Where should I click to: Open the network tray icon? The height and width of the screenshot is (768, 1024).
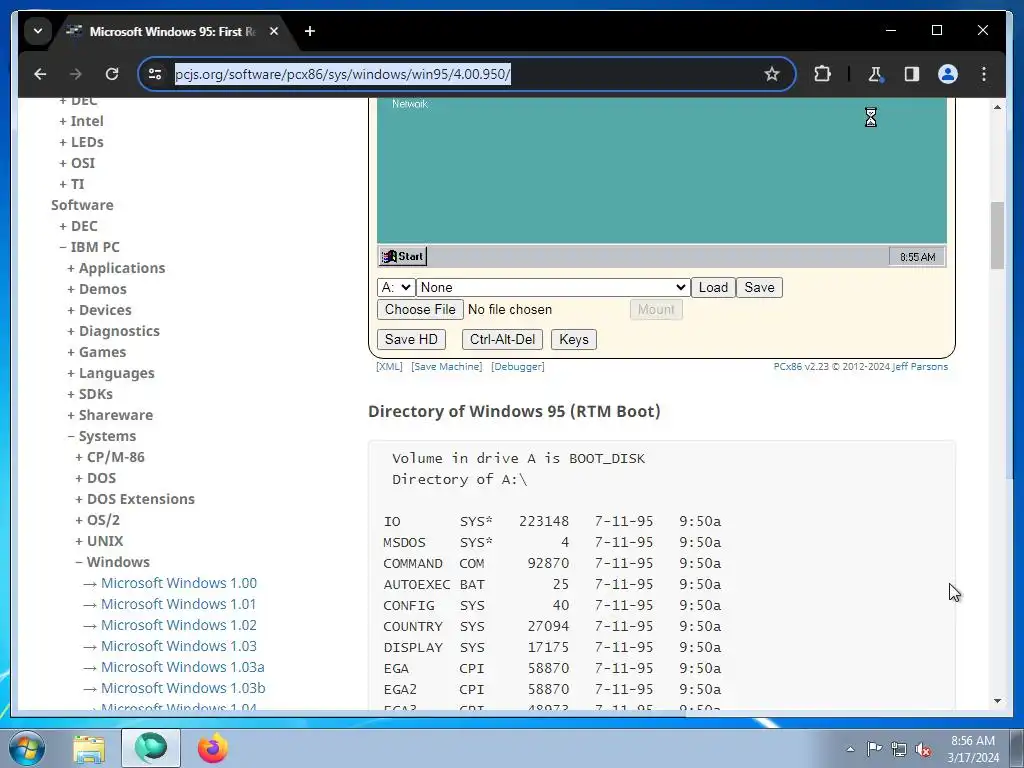[x=899, y=750]
